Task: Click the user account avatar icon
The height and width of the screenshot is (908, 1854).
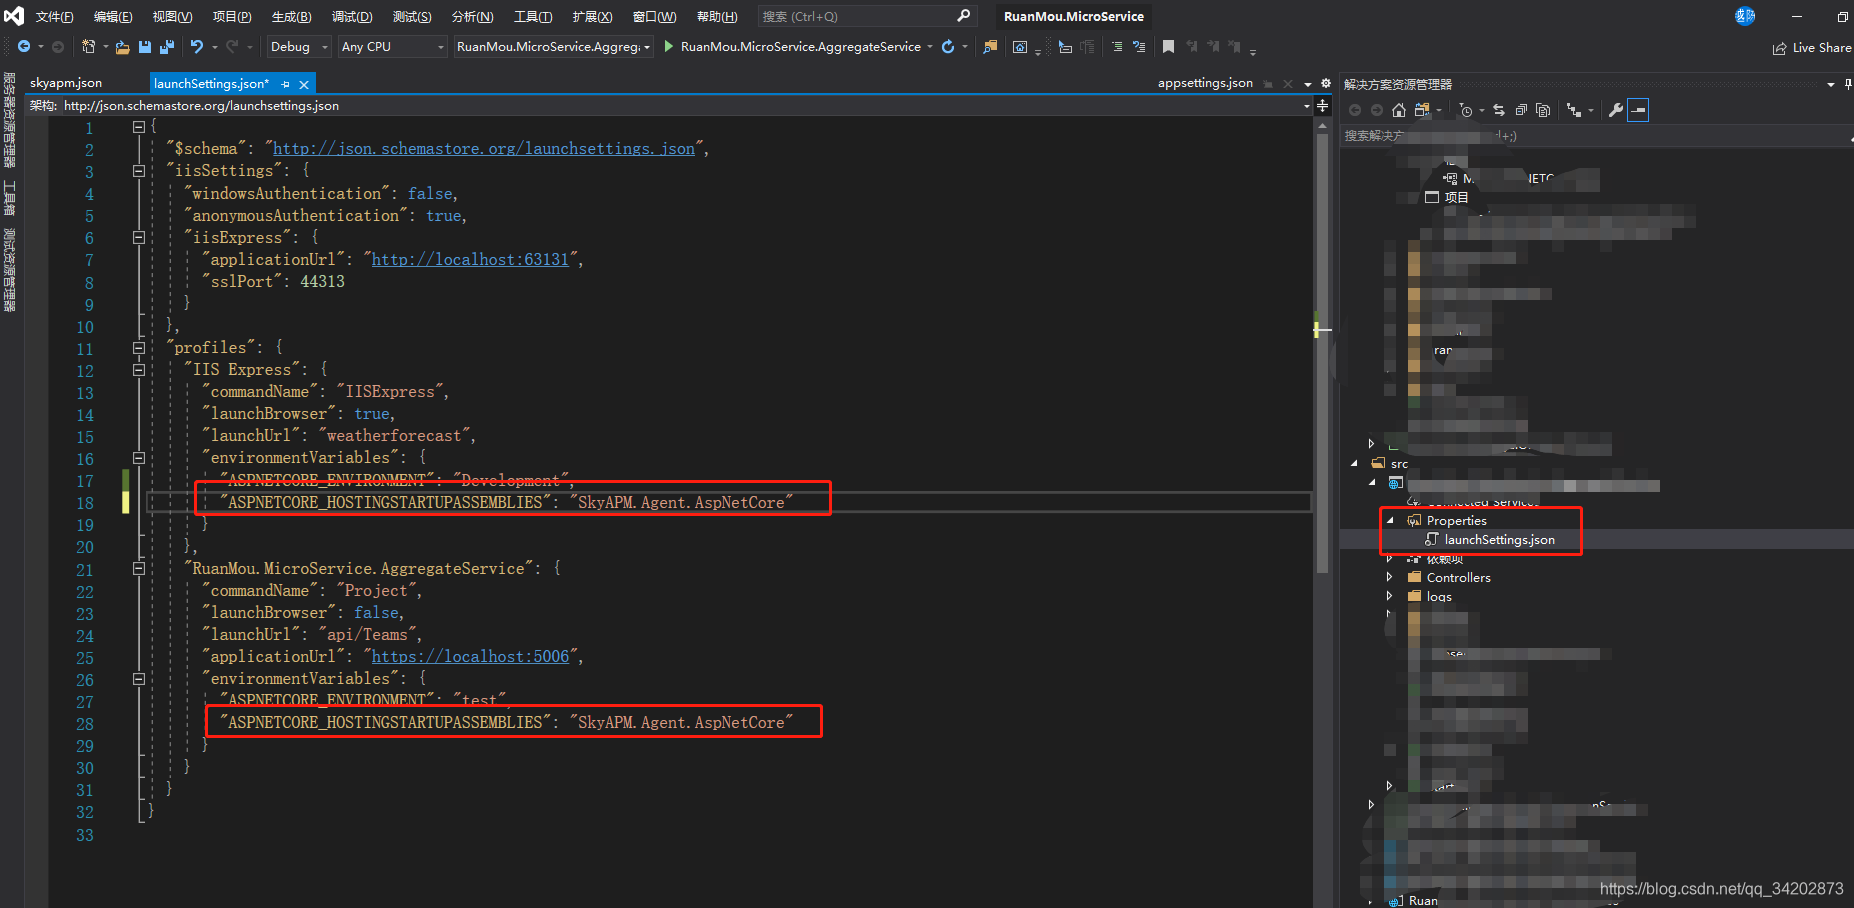Action: pyautogui.click(x=1745, y=16)
